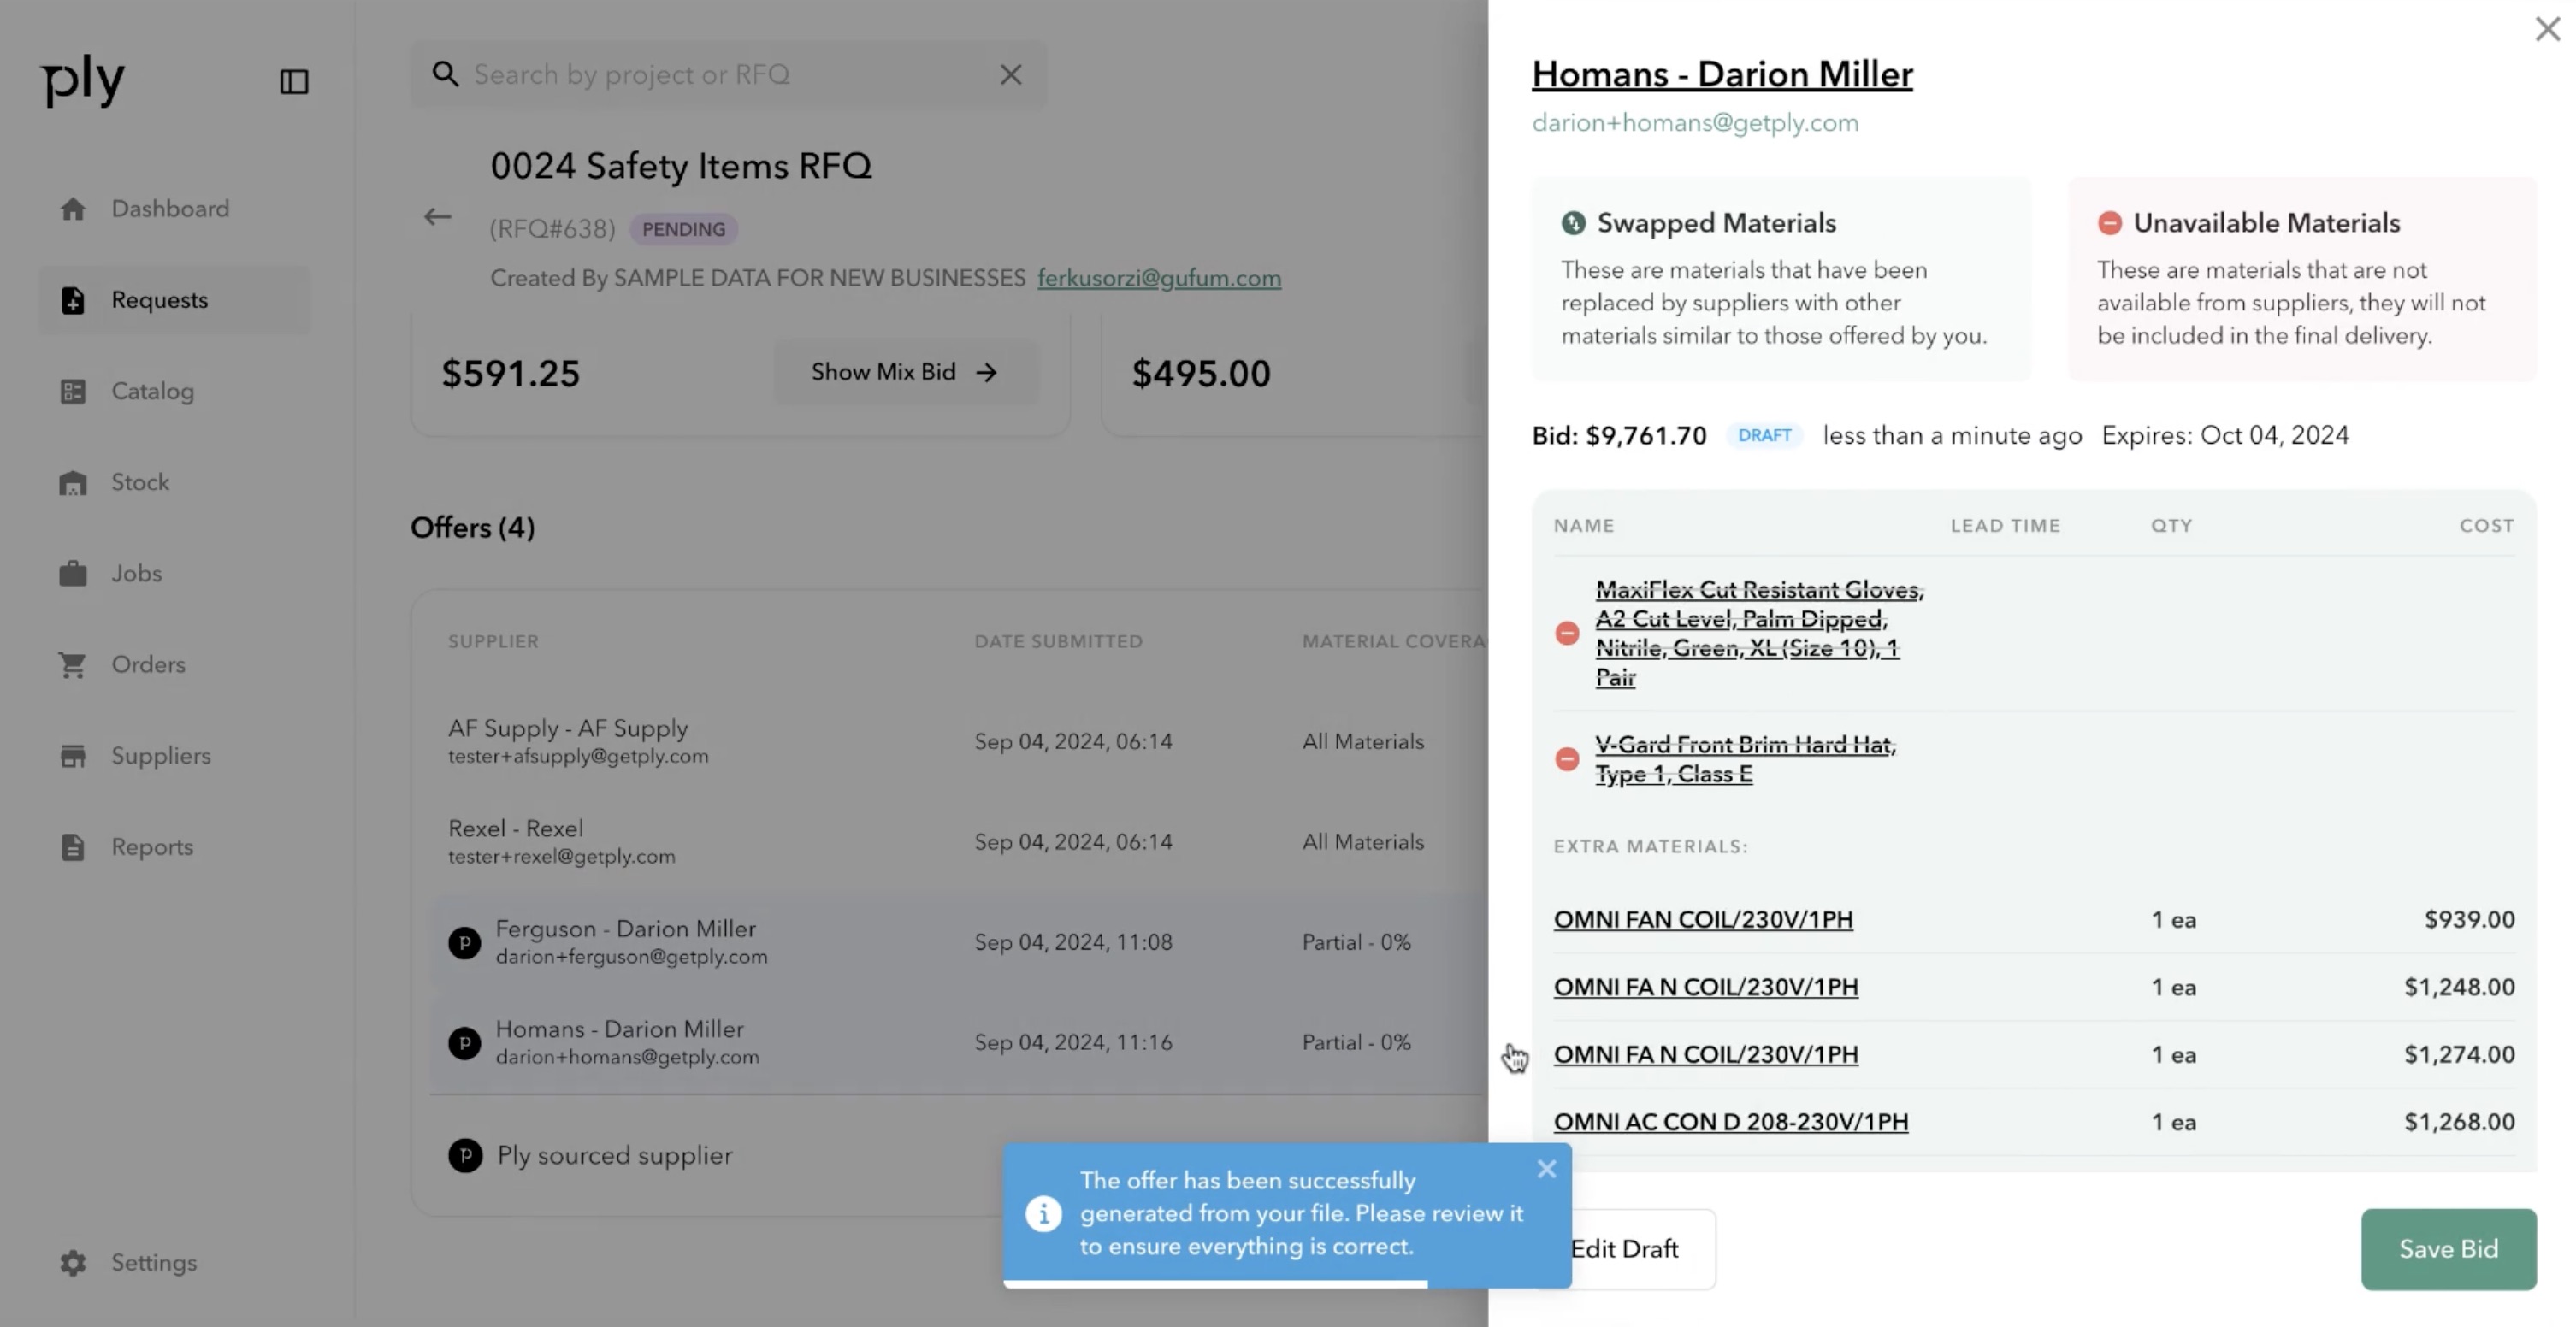Focus the project or RFQ search field
This screenshot has height=1327, width=2576.
coord(720,75)
